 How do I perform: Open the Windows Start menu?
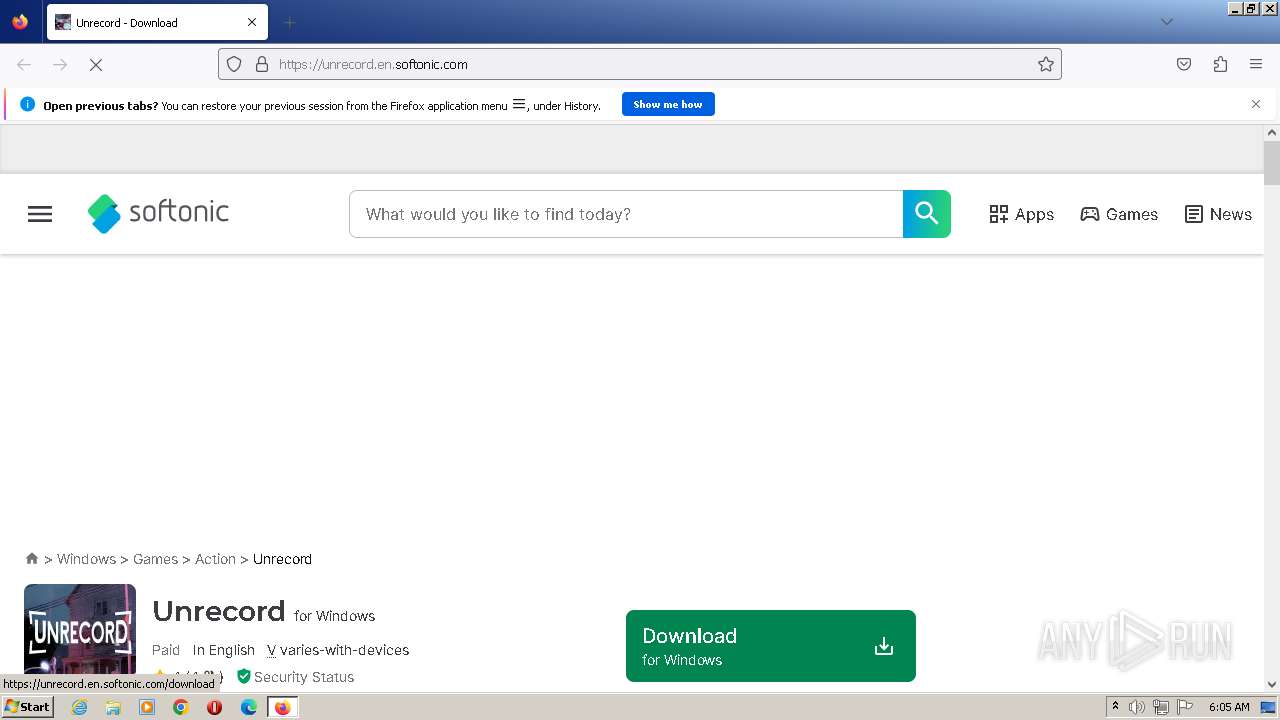coord(28,707)
